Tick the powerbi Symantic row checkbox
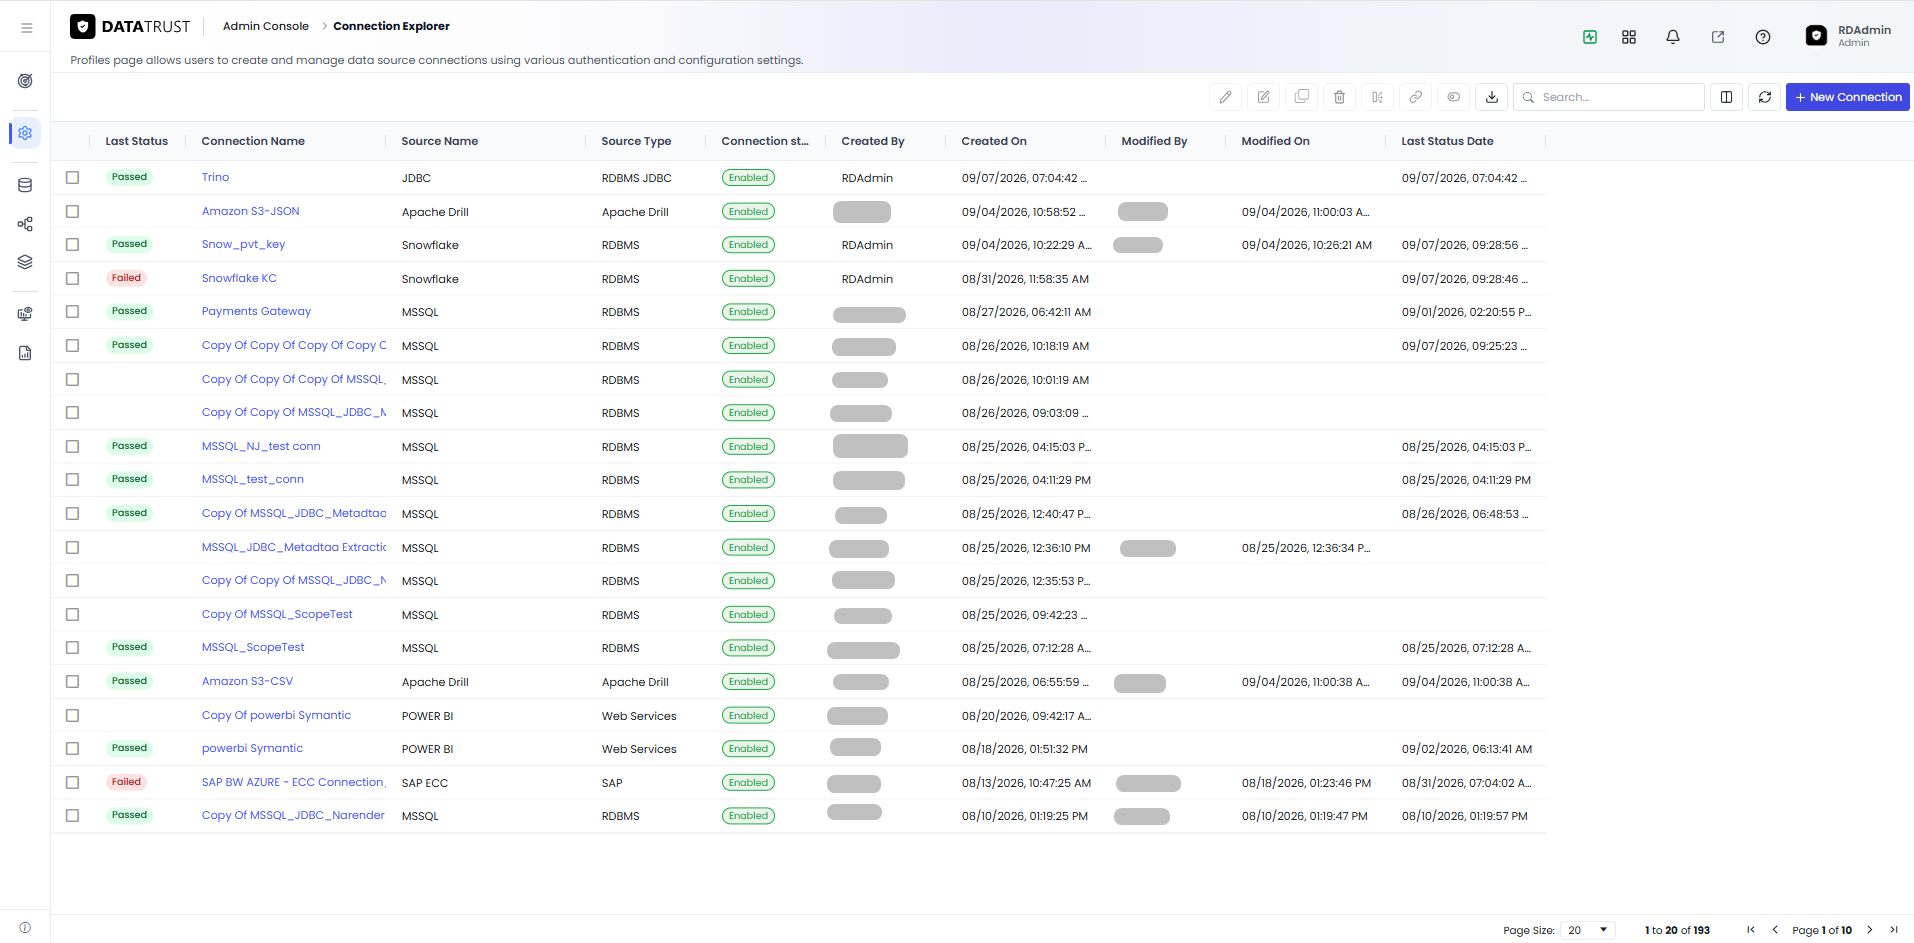This screenshot has height=943, width=1914. pos(72,748)
